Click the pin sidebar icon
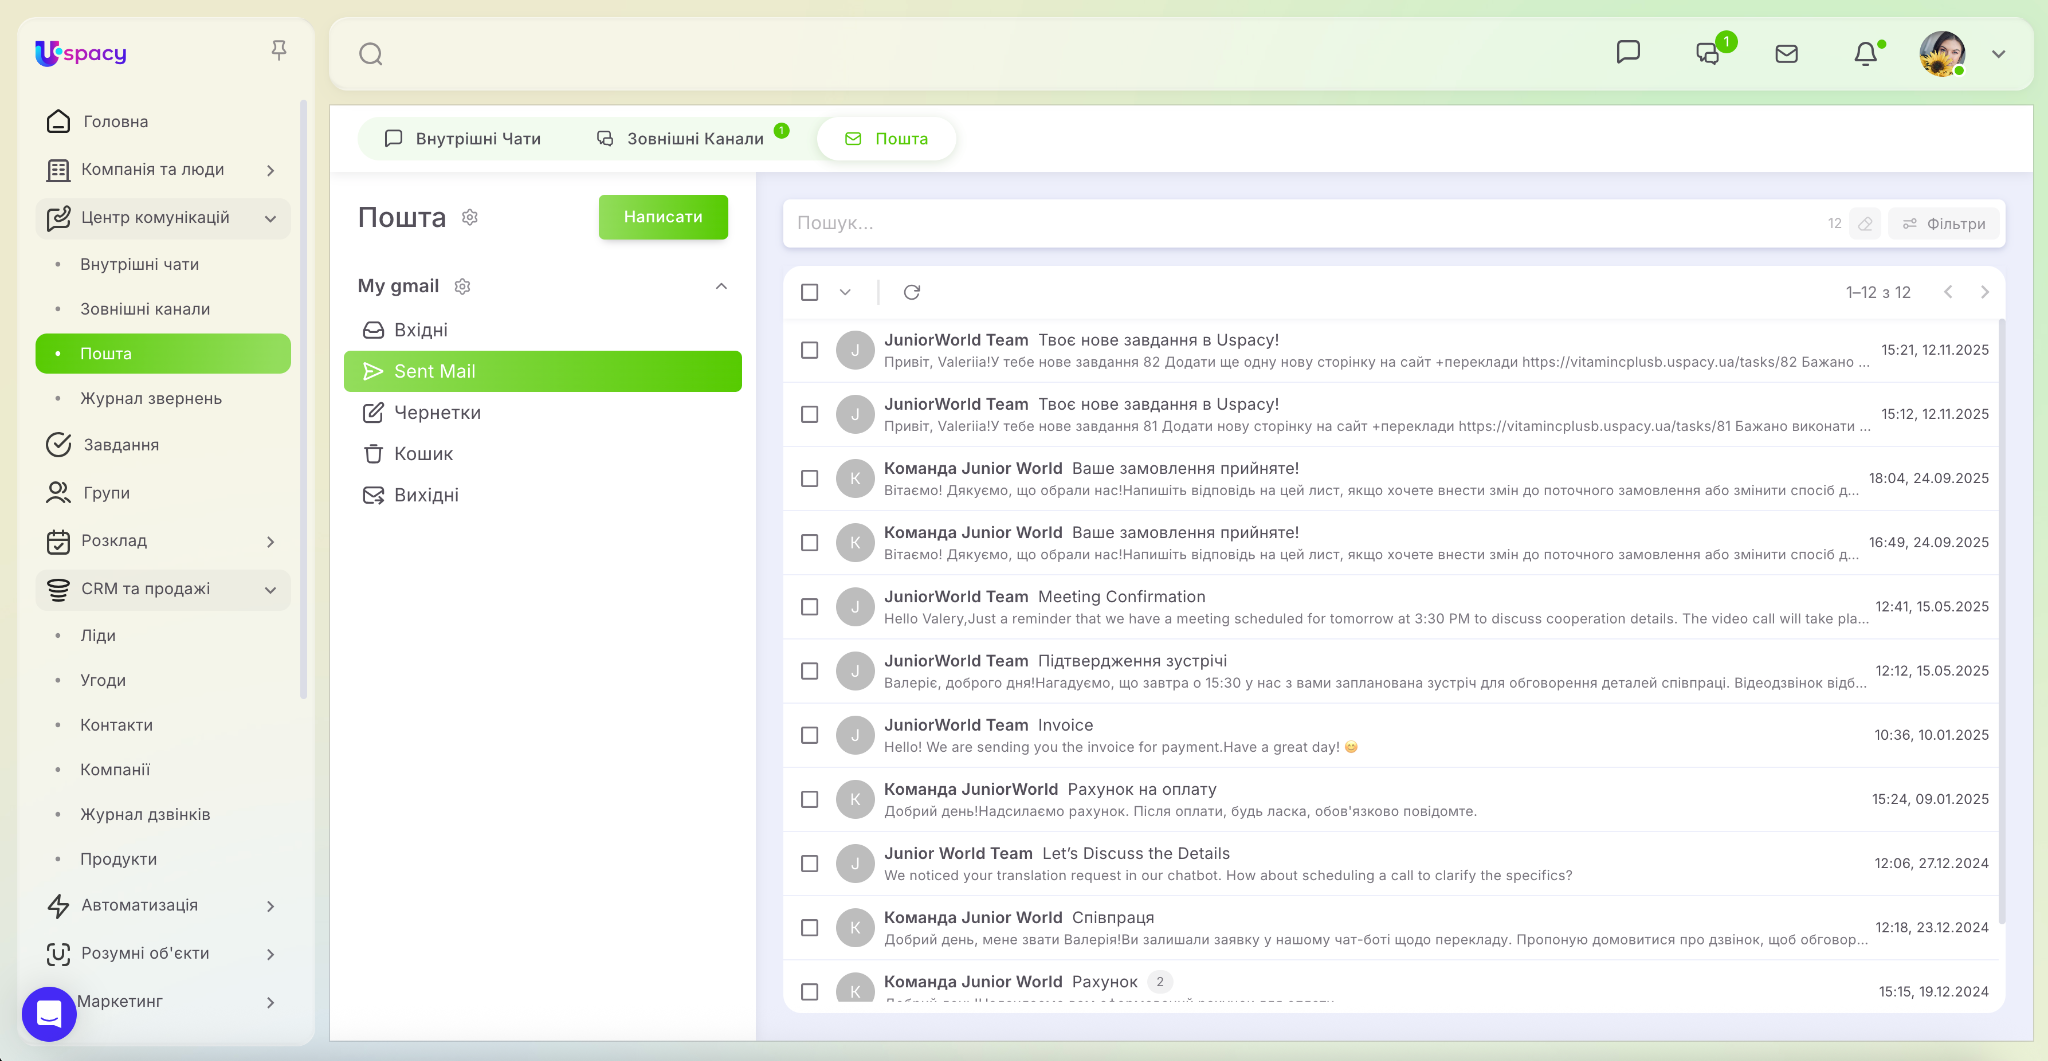Viewport: 2048px width, 1061px height. point(279,50)
